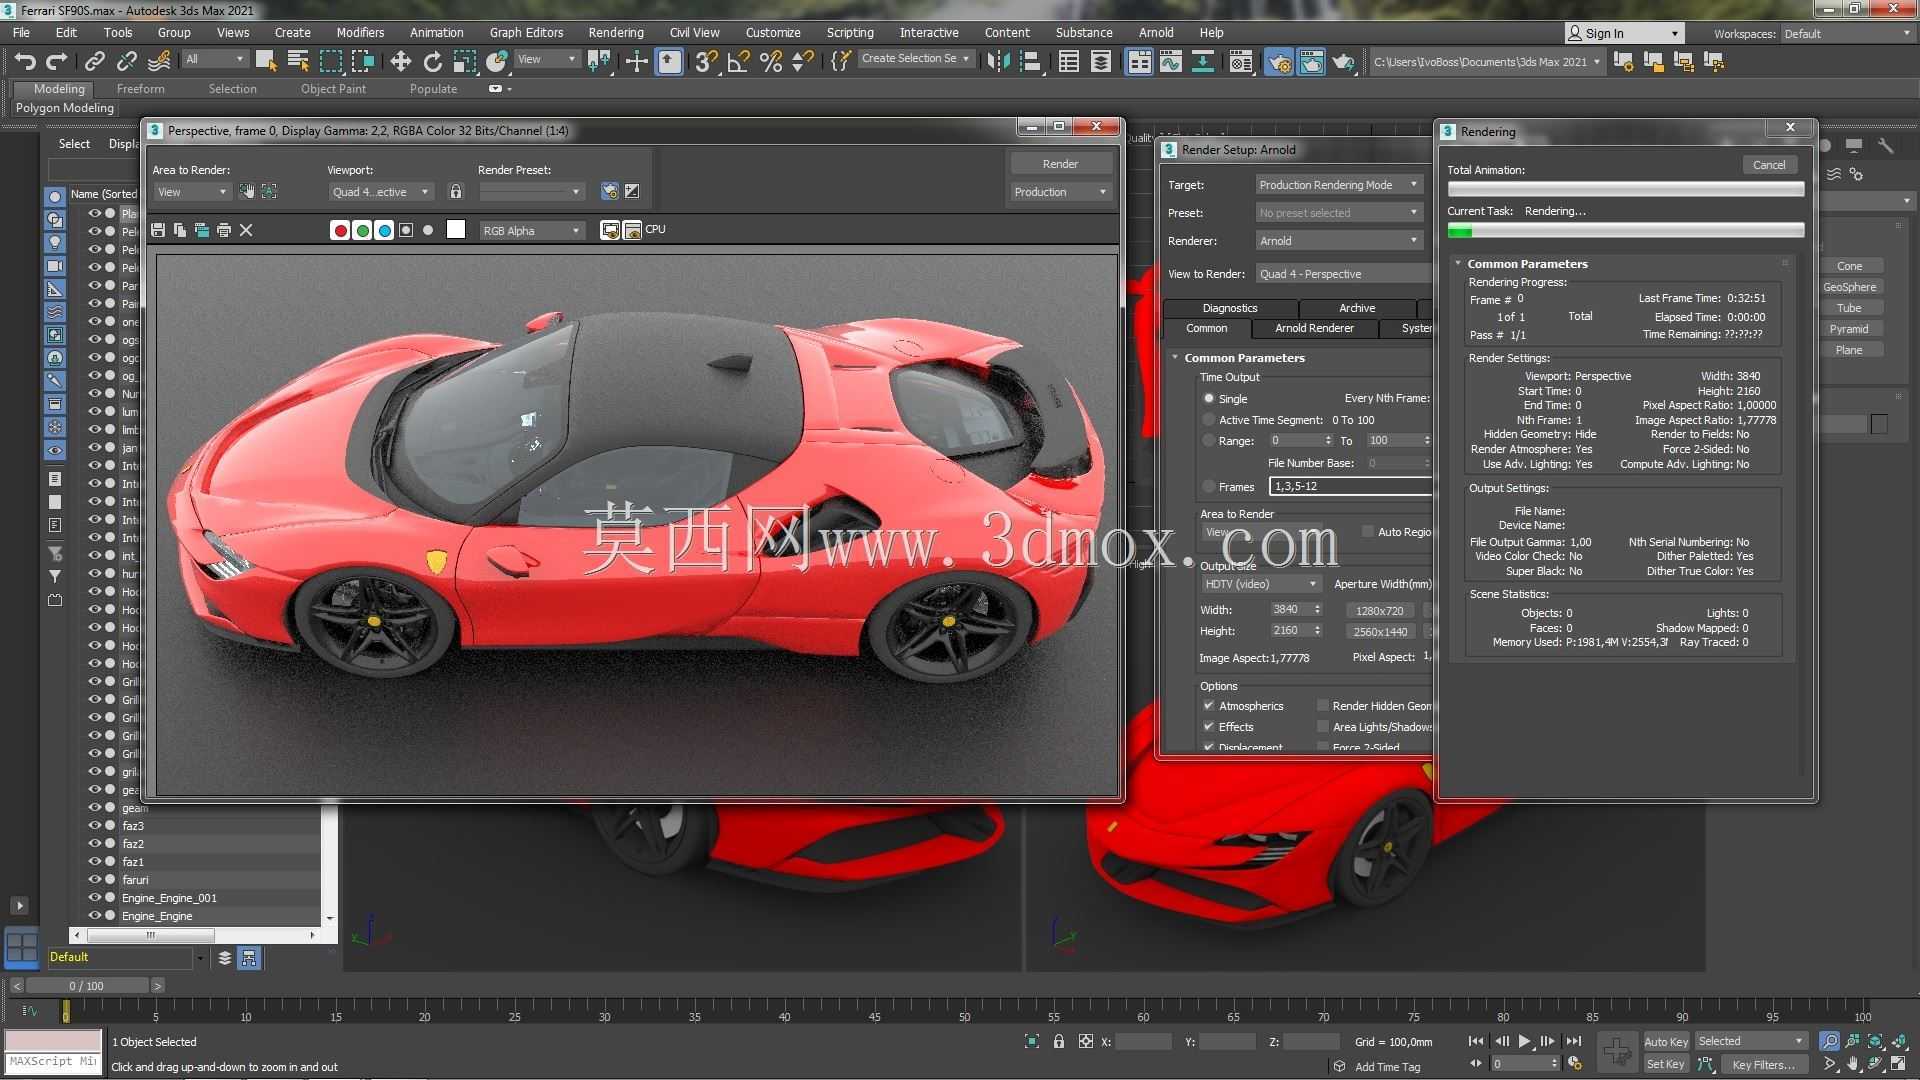Click the 1280x720 resolution preset
This screenshot has height=1080, width=1920.
(x=1380, y=611)
